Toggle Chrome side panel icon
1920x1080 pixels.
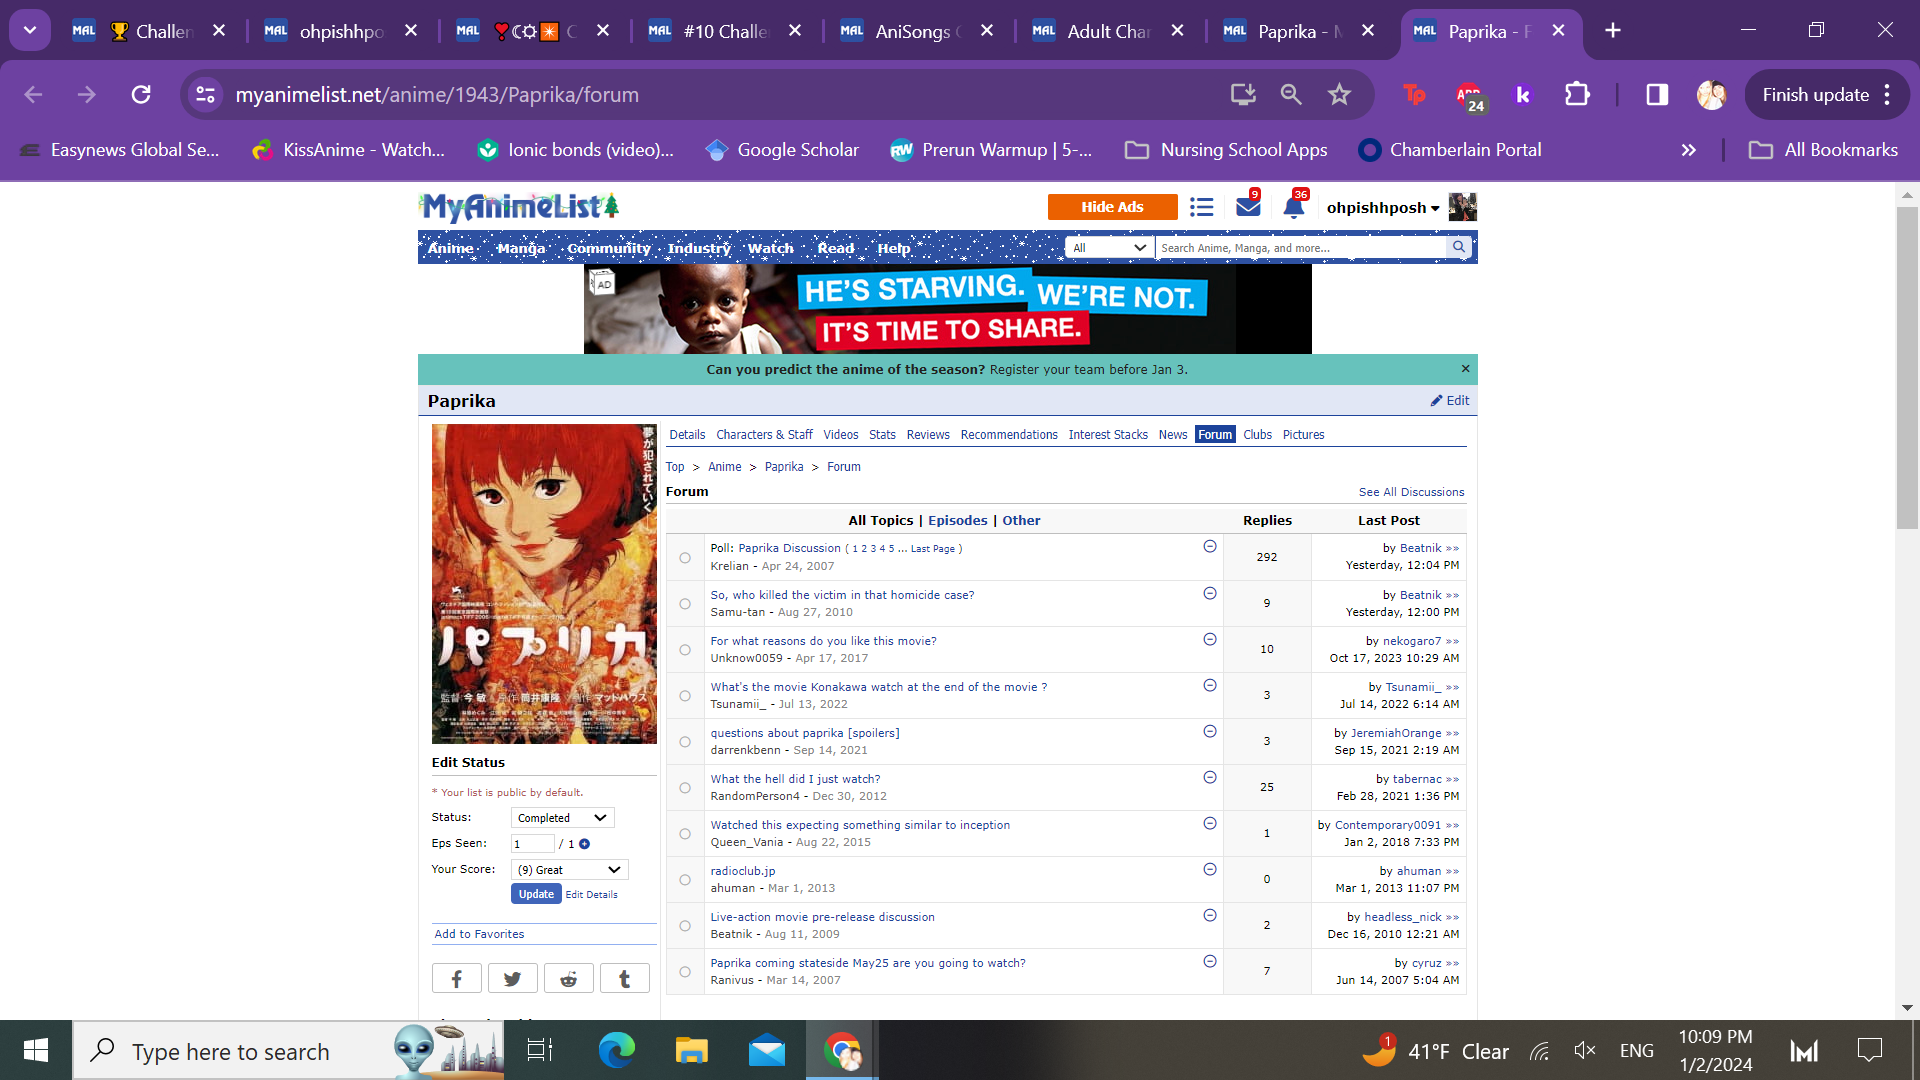coord(1657,94)
